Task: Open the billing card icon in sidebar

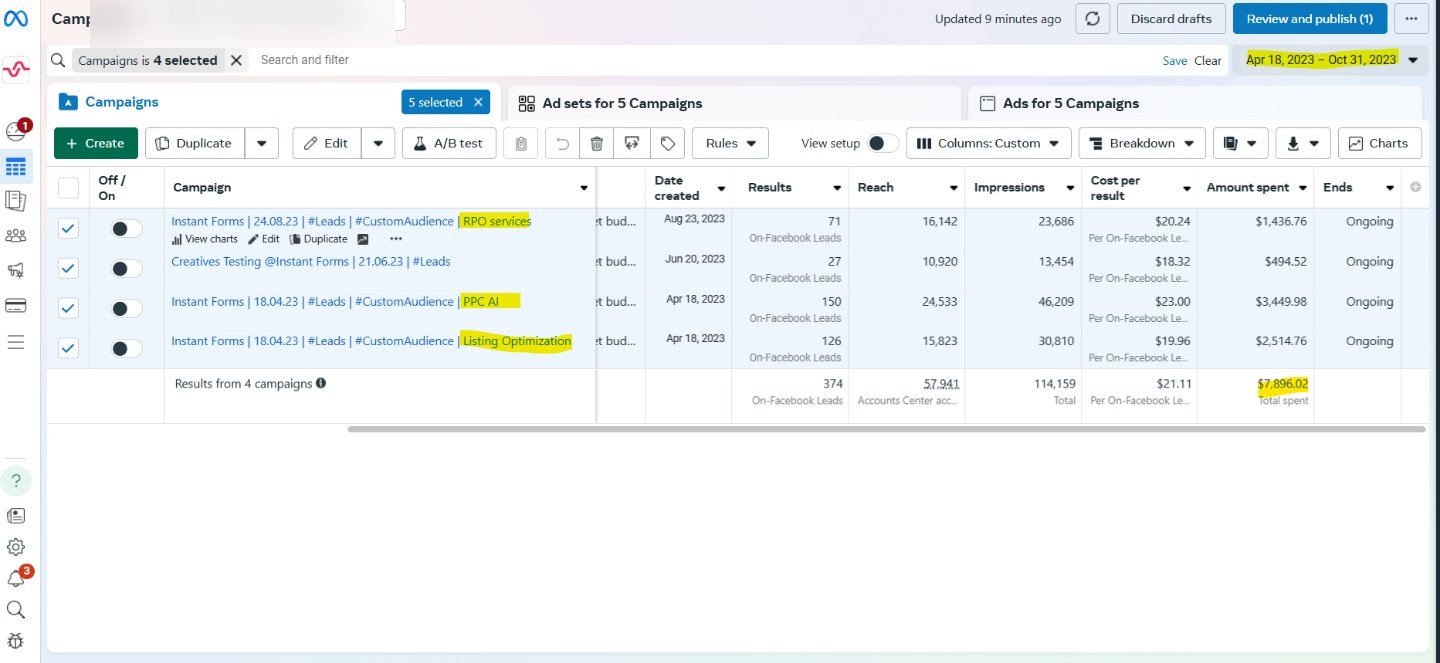Action: pos(16,305)
